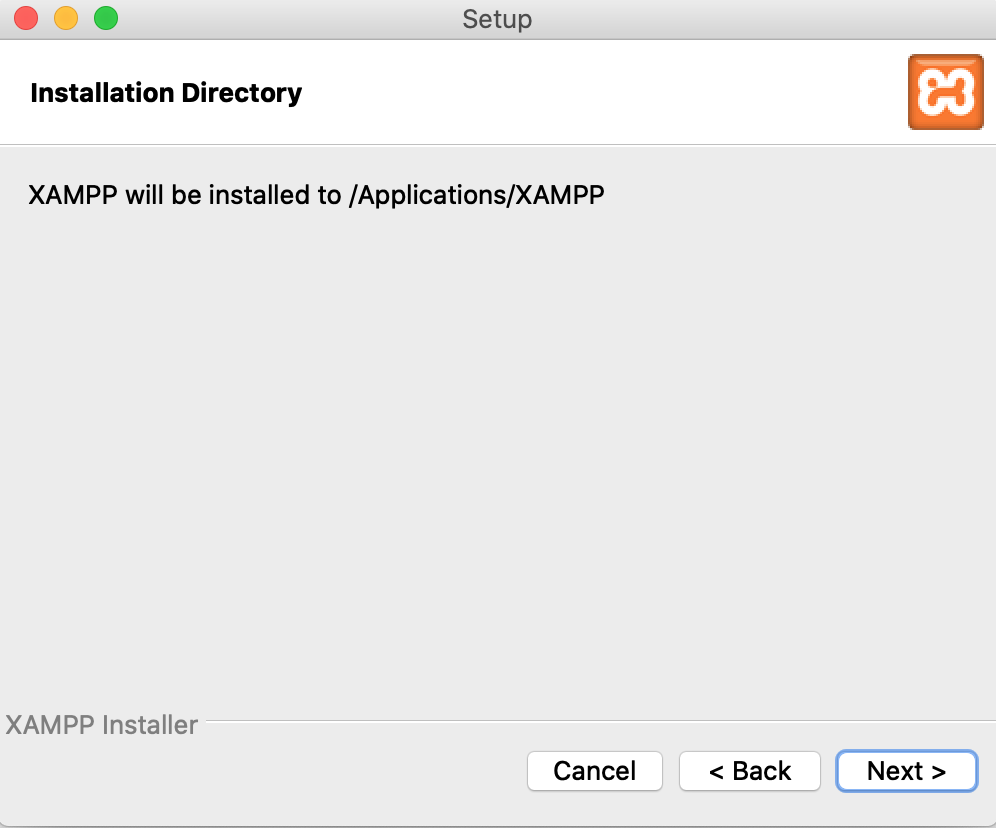Click the "Setup" window title

coord(497,19)
